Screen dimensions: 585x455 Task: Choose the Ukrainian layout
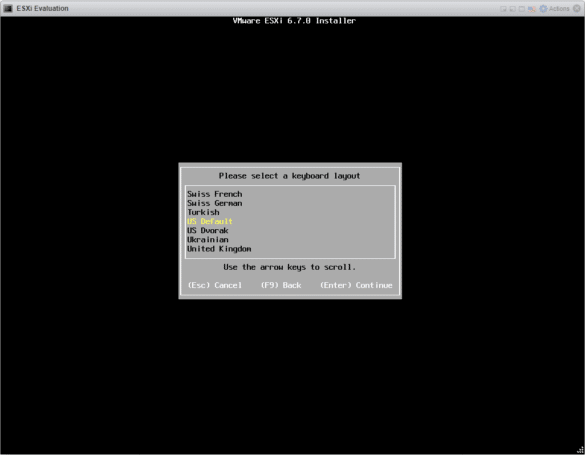click(x=207, y=239)
